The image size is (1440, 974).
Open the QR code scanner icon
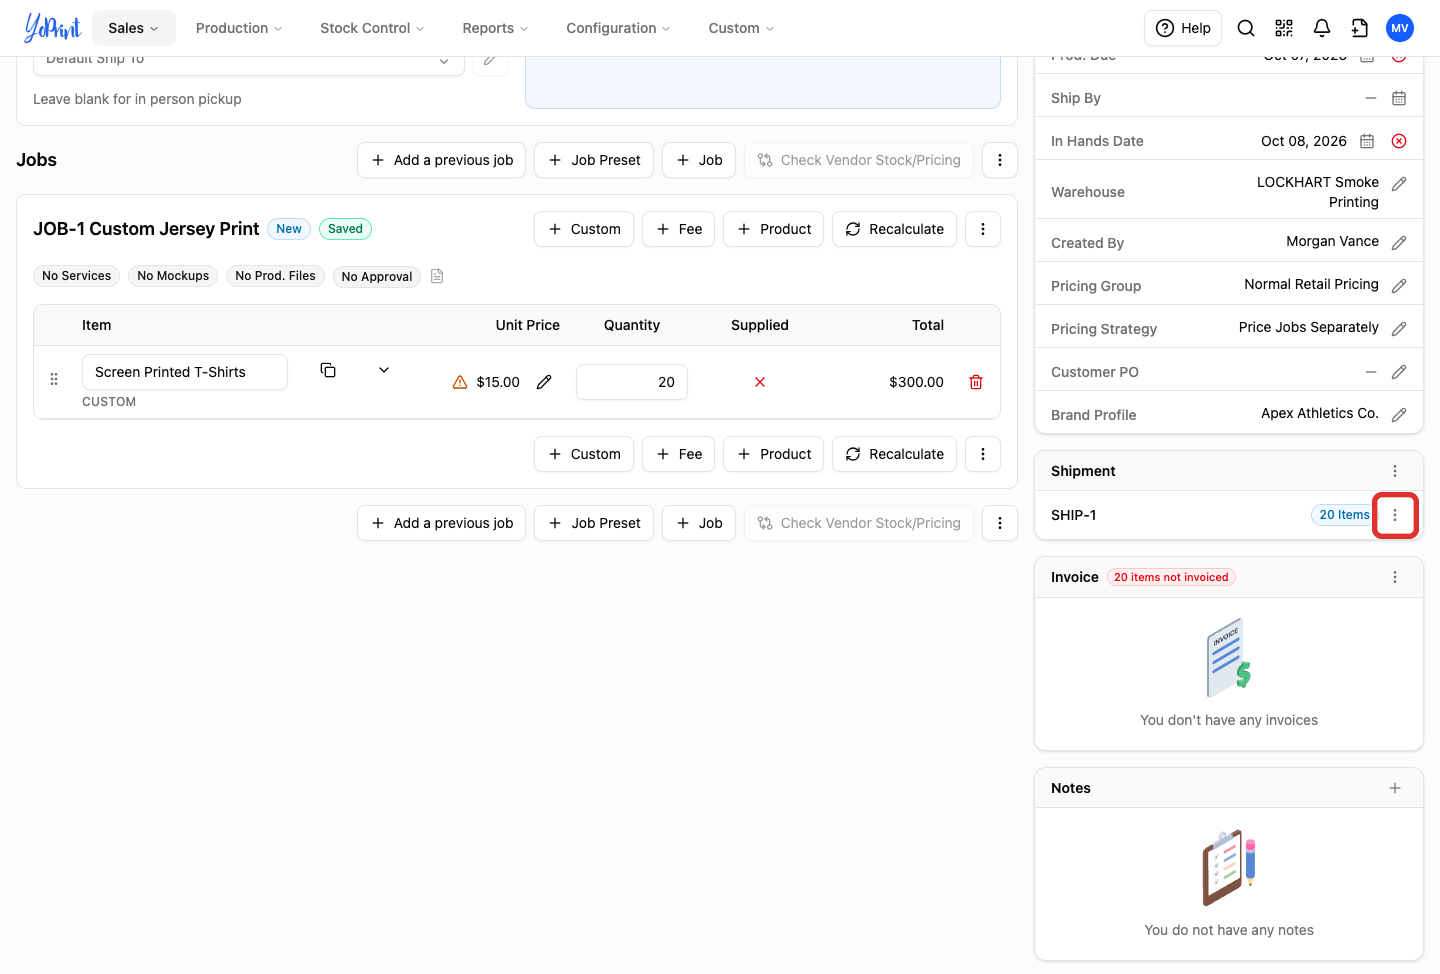(1284, 28)
